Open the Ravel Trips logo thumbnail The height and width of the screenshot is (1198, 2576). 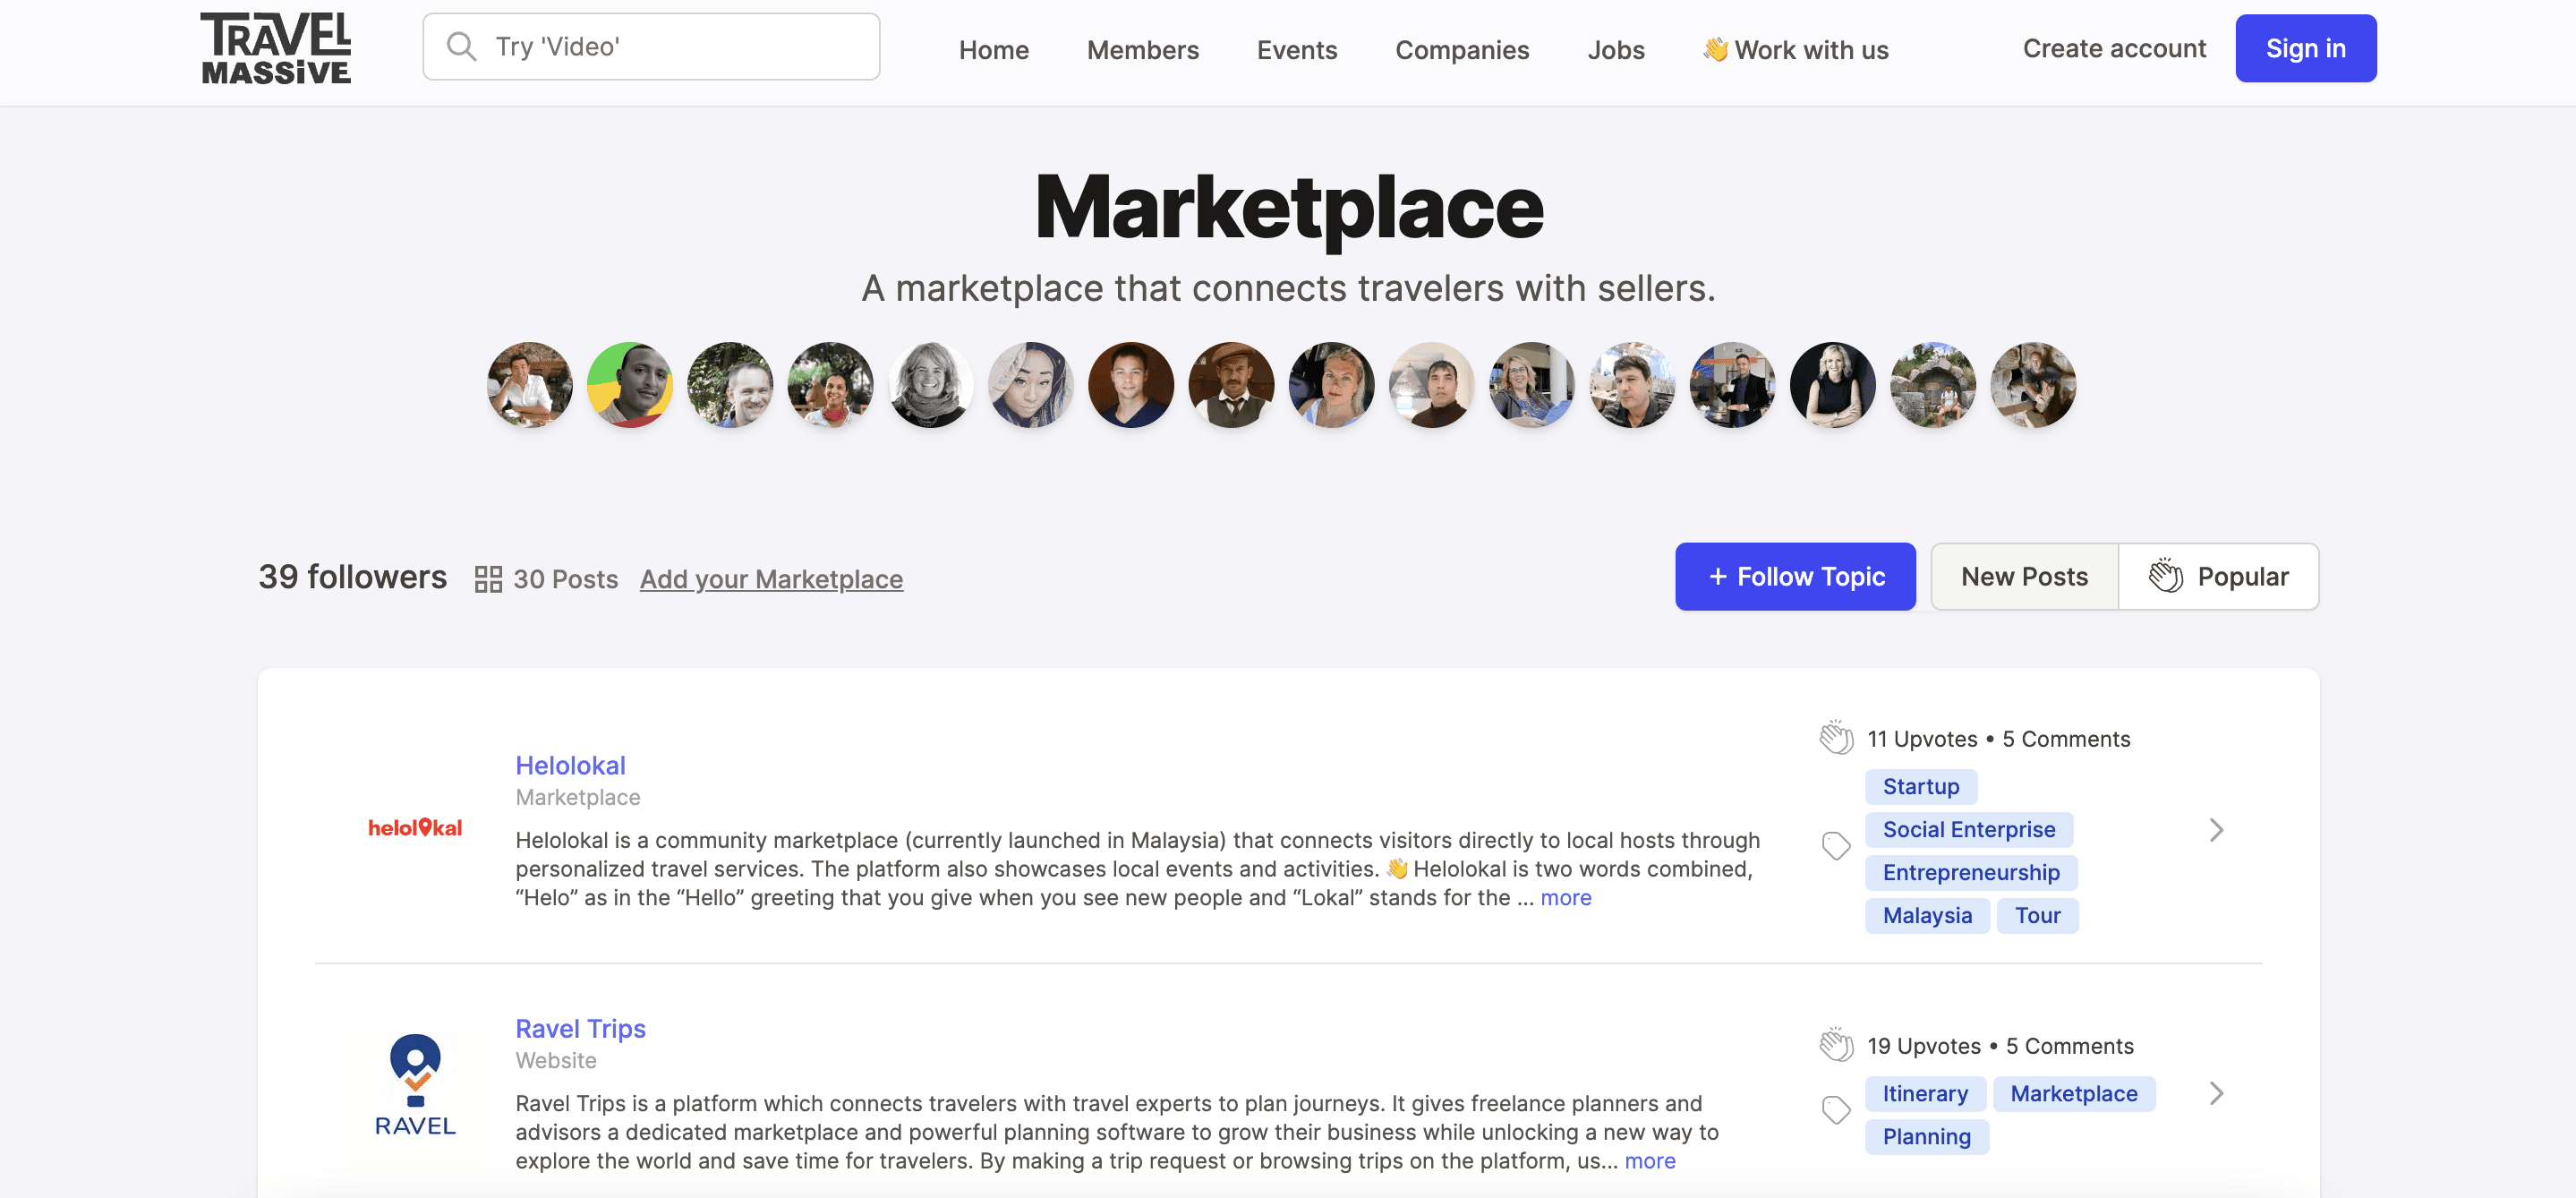(415, 1087)
